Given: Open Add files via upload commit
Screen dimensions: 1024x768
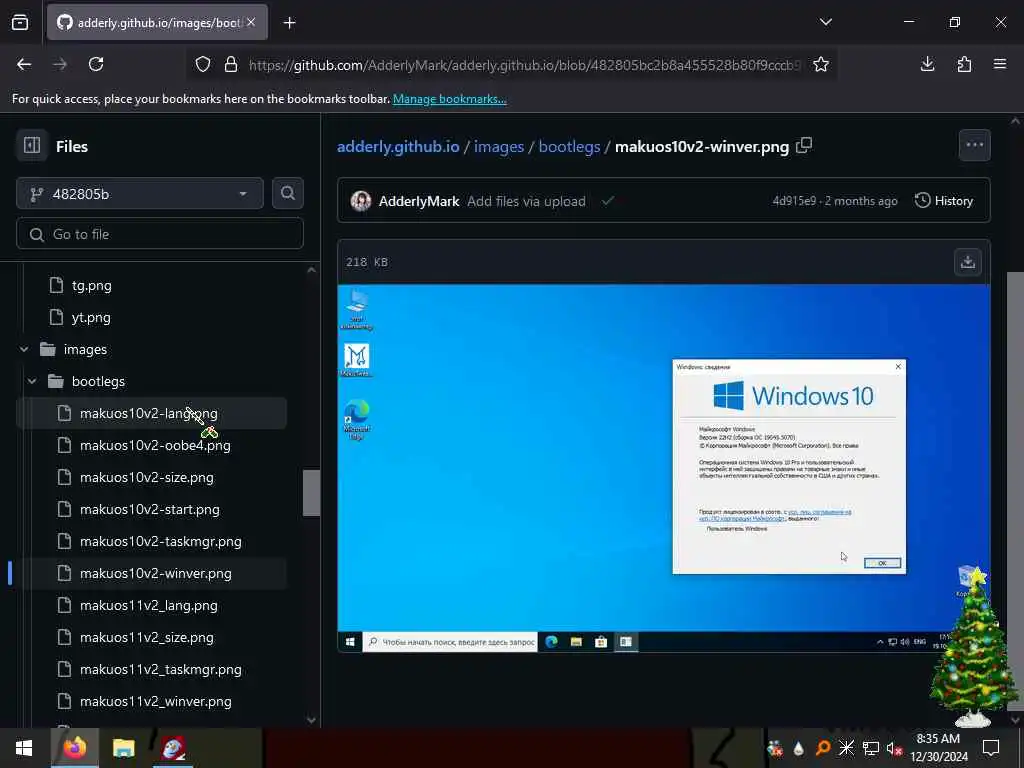Looking at the screenshot, I should pos(526,201).
